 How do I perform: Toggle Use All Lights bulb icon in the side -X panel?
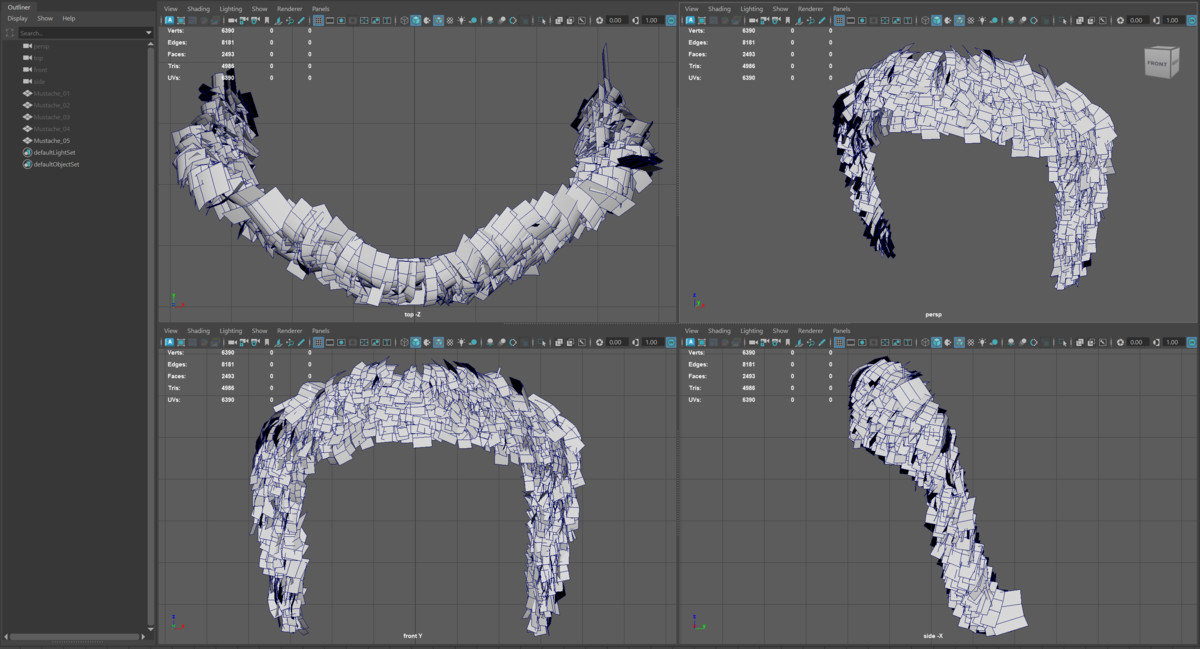[982, 342]
